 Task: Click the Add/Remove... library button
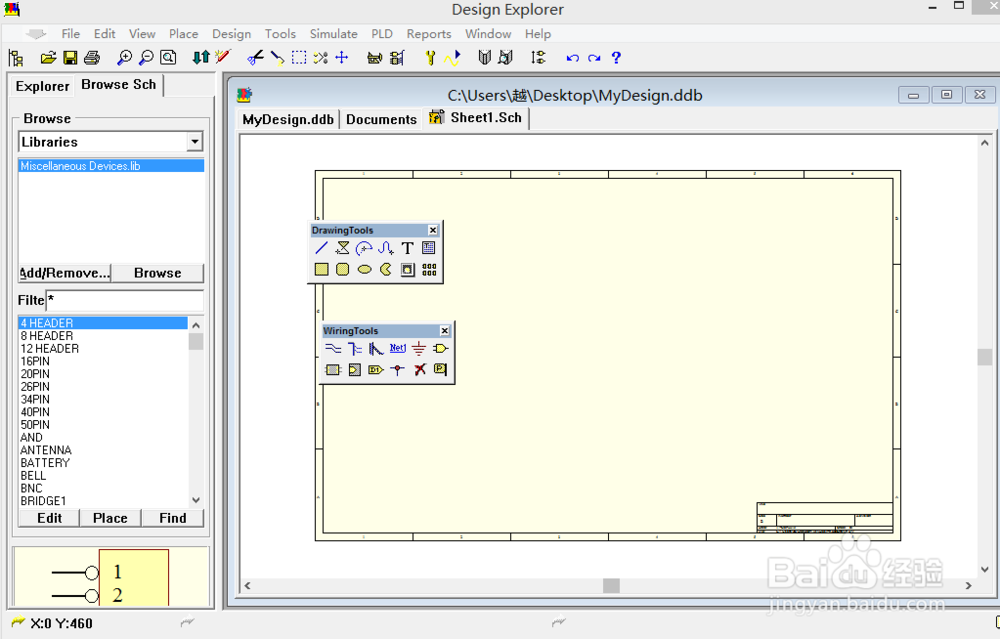(x=64, y=273)
